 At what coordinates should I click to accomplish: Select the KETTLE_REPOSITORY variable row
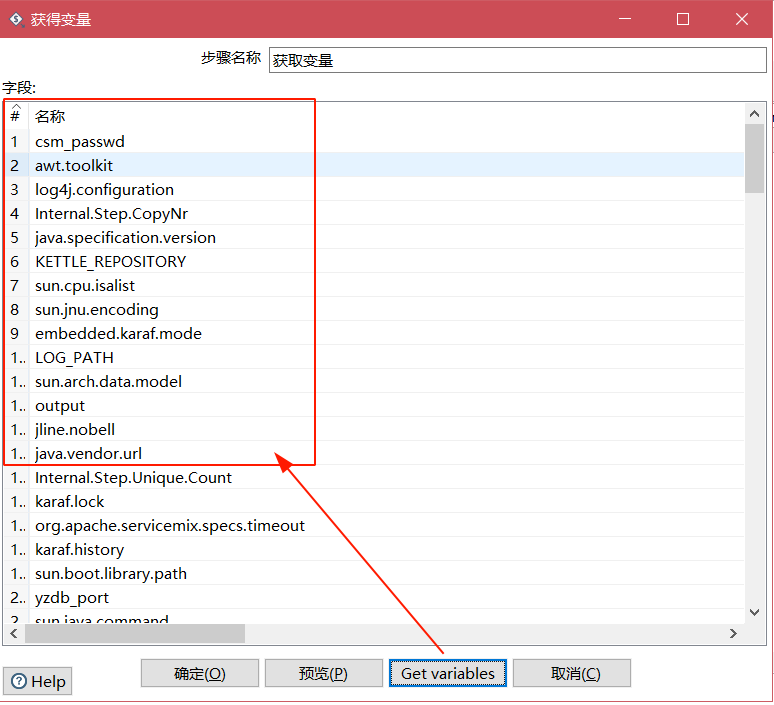(110, 262)
